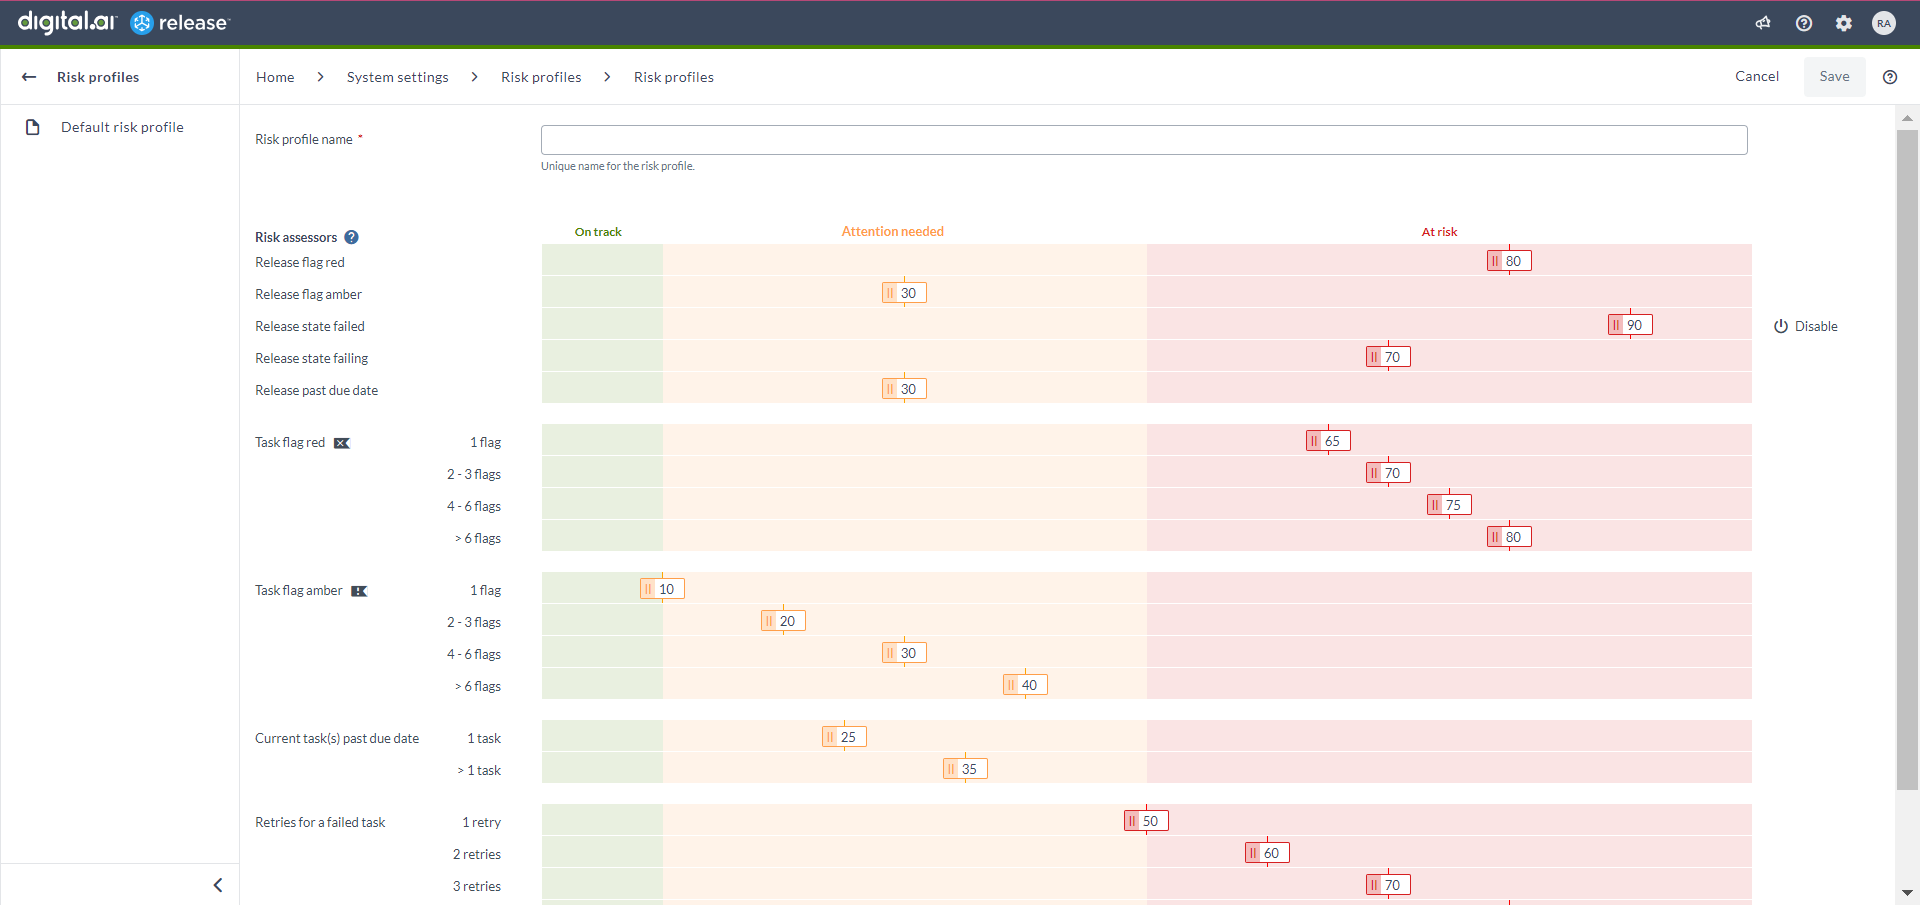Click the Task flag red 1 flag slider
Viewport: 1920px width, 905px height.
pos(1328,441)
